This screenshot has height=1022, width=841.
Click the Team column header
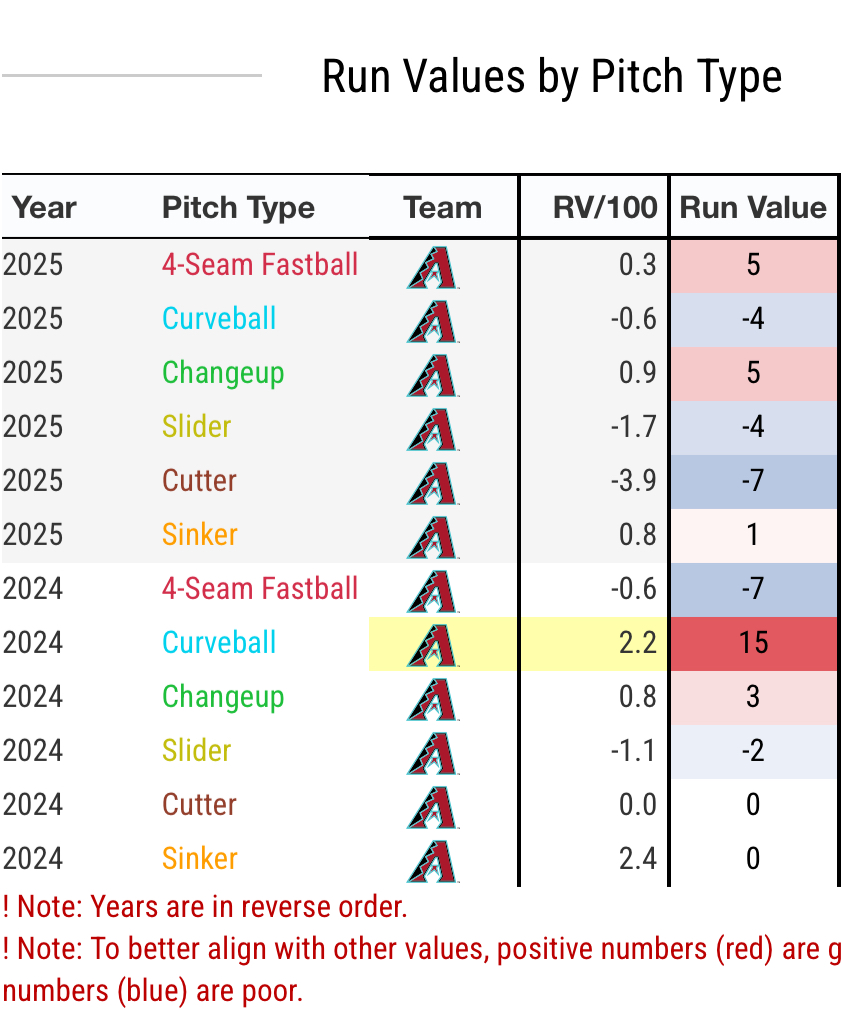point(442,208)
